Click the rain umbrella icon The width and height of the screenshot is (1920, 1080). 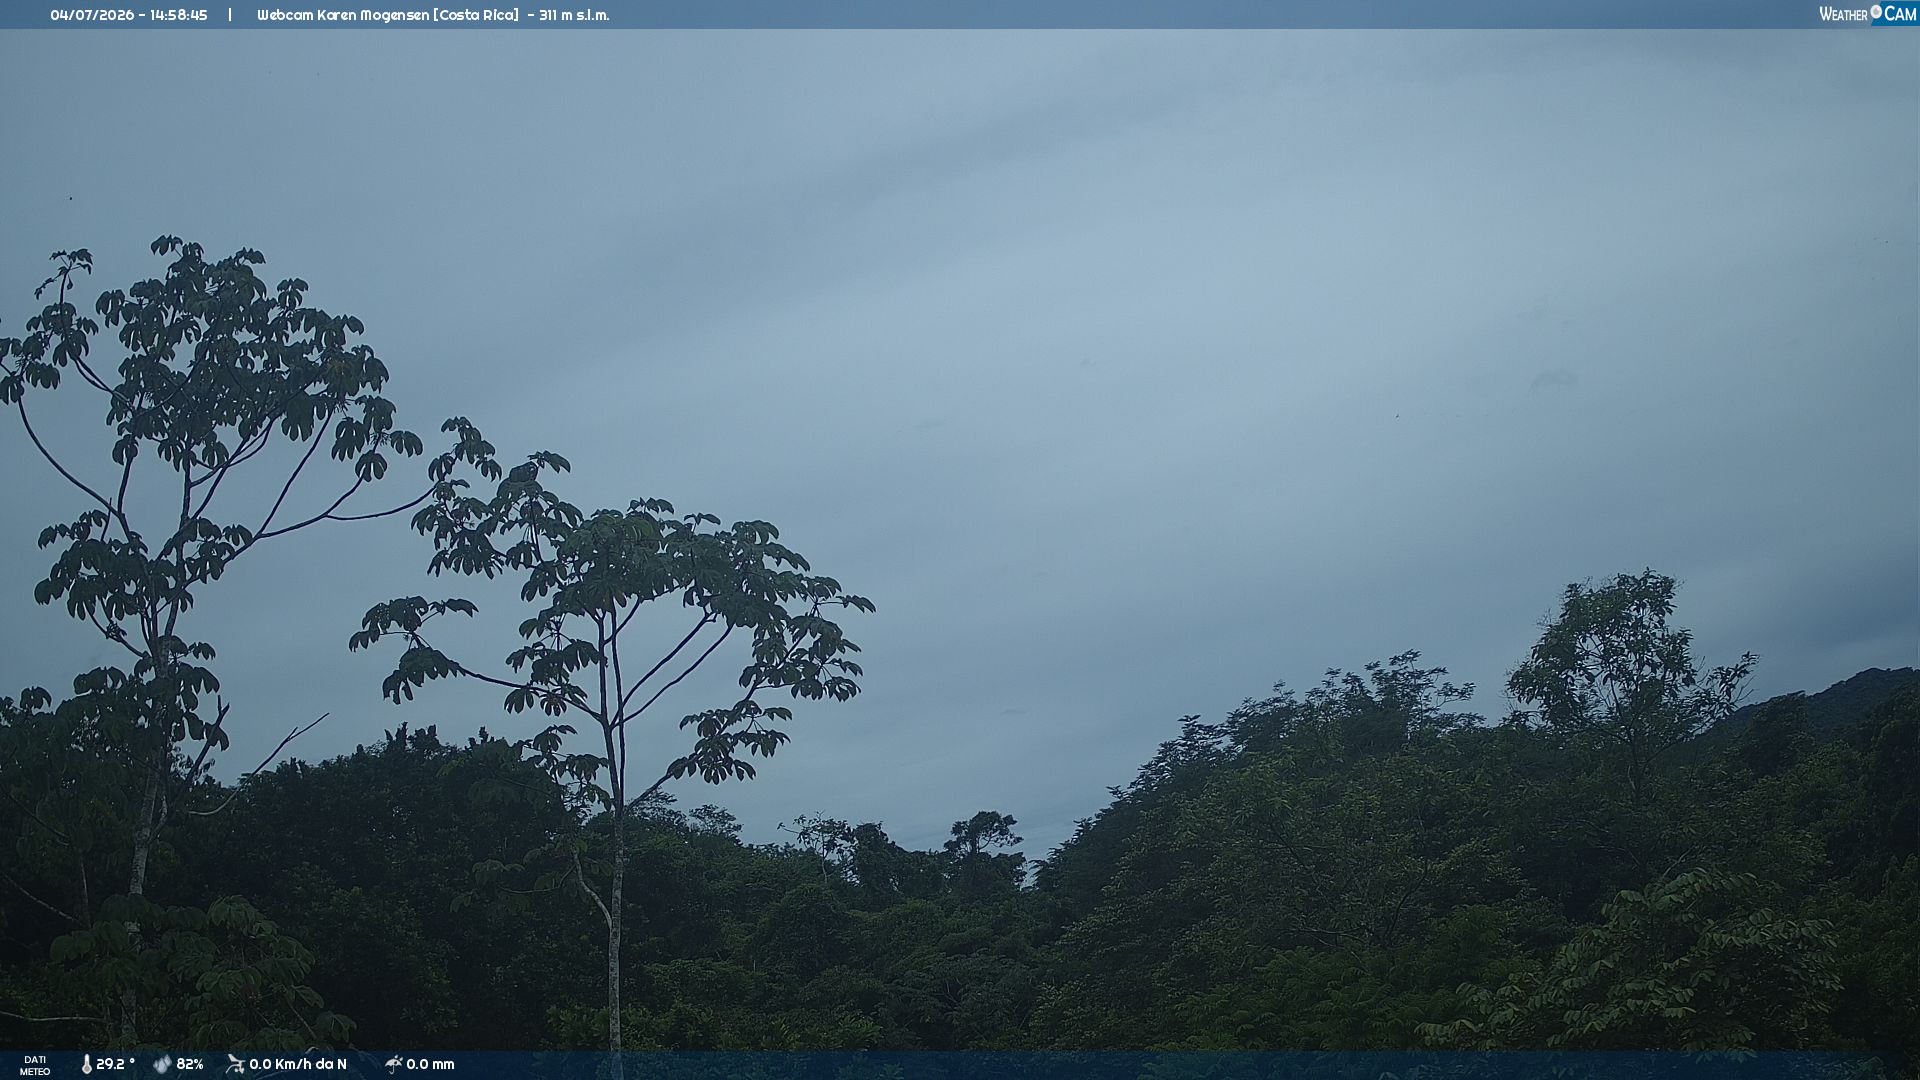(x=393, y=1064)
